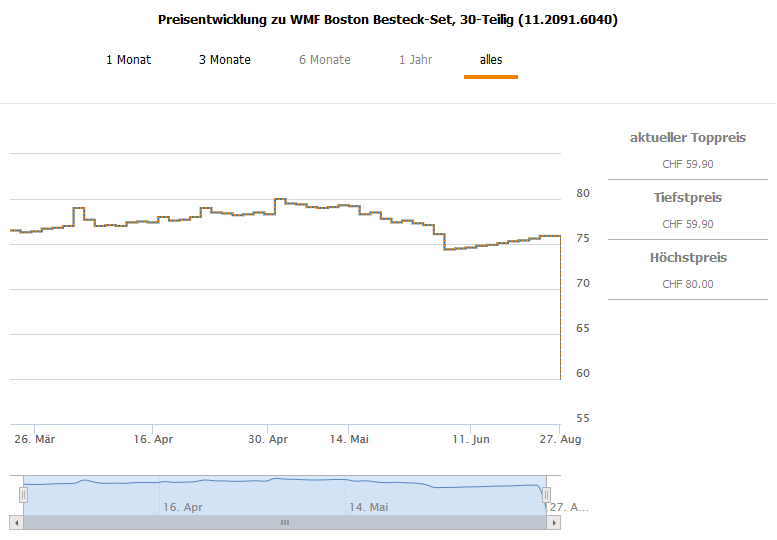
Task: Click the Tiefstpreis CHF 59.90 value
Action: click(x=688, y=224)
